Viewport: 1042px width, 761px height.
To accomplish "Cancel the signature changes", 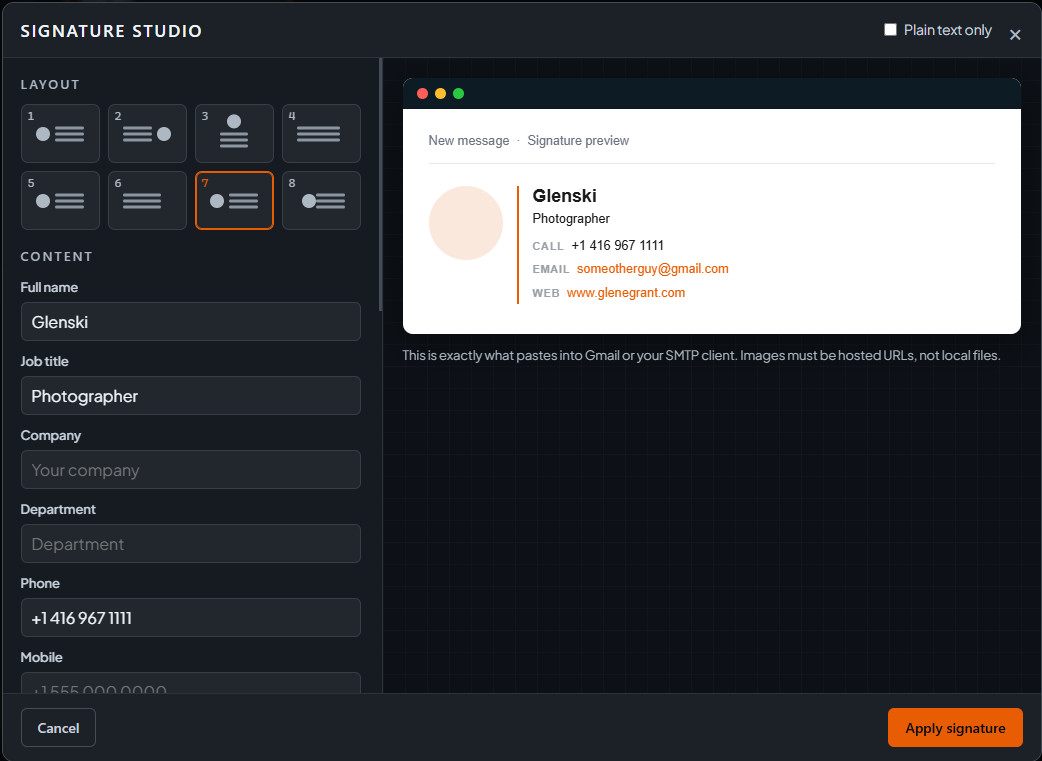I will (x=58, y=728).
